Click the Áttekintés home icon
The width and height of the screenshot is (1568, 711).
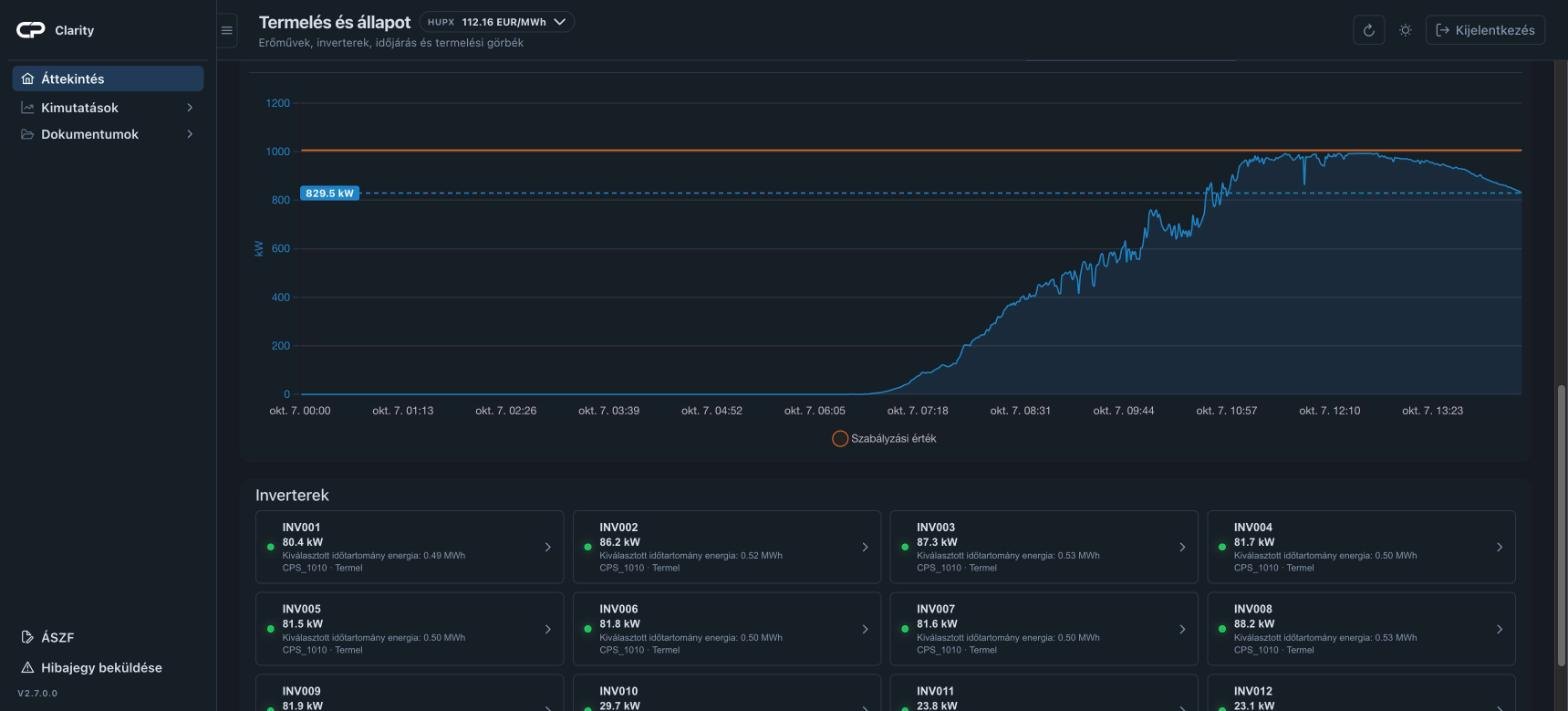tap(28, 79)
